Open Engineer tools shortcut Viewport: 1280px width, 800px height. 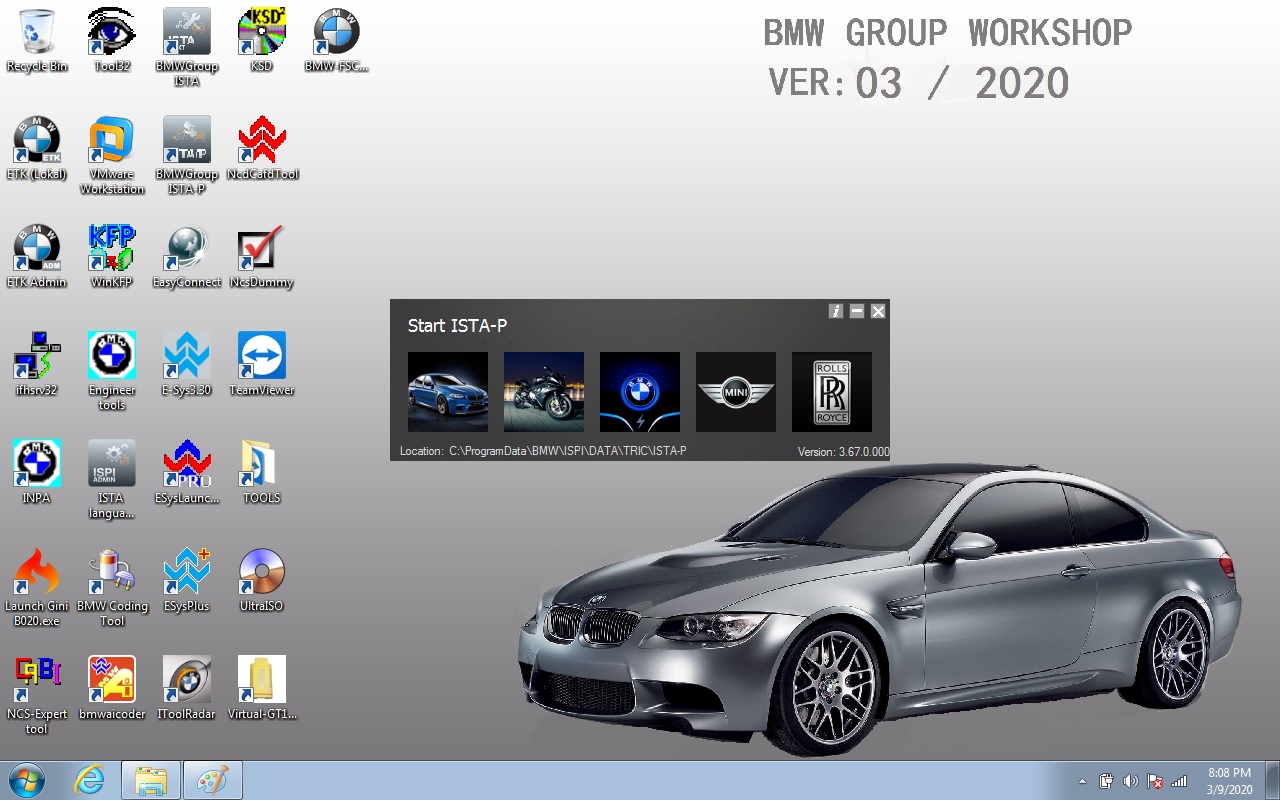tap(112, 371)
